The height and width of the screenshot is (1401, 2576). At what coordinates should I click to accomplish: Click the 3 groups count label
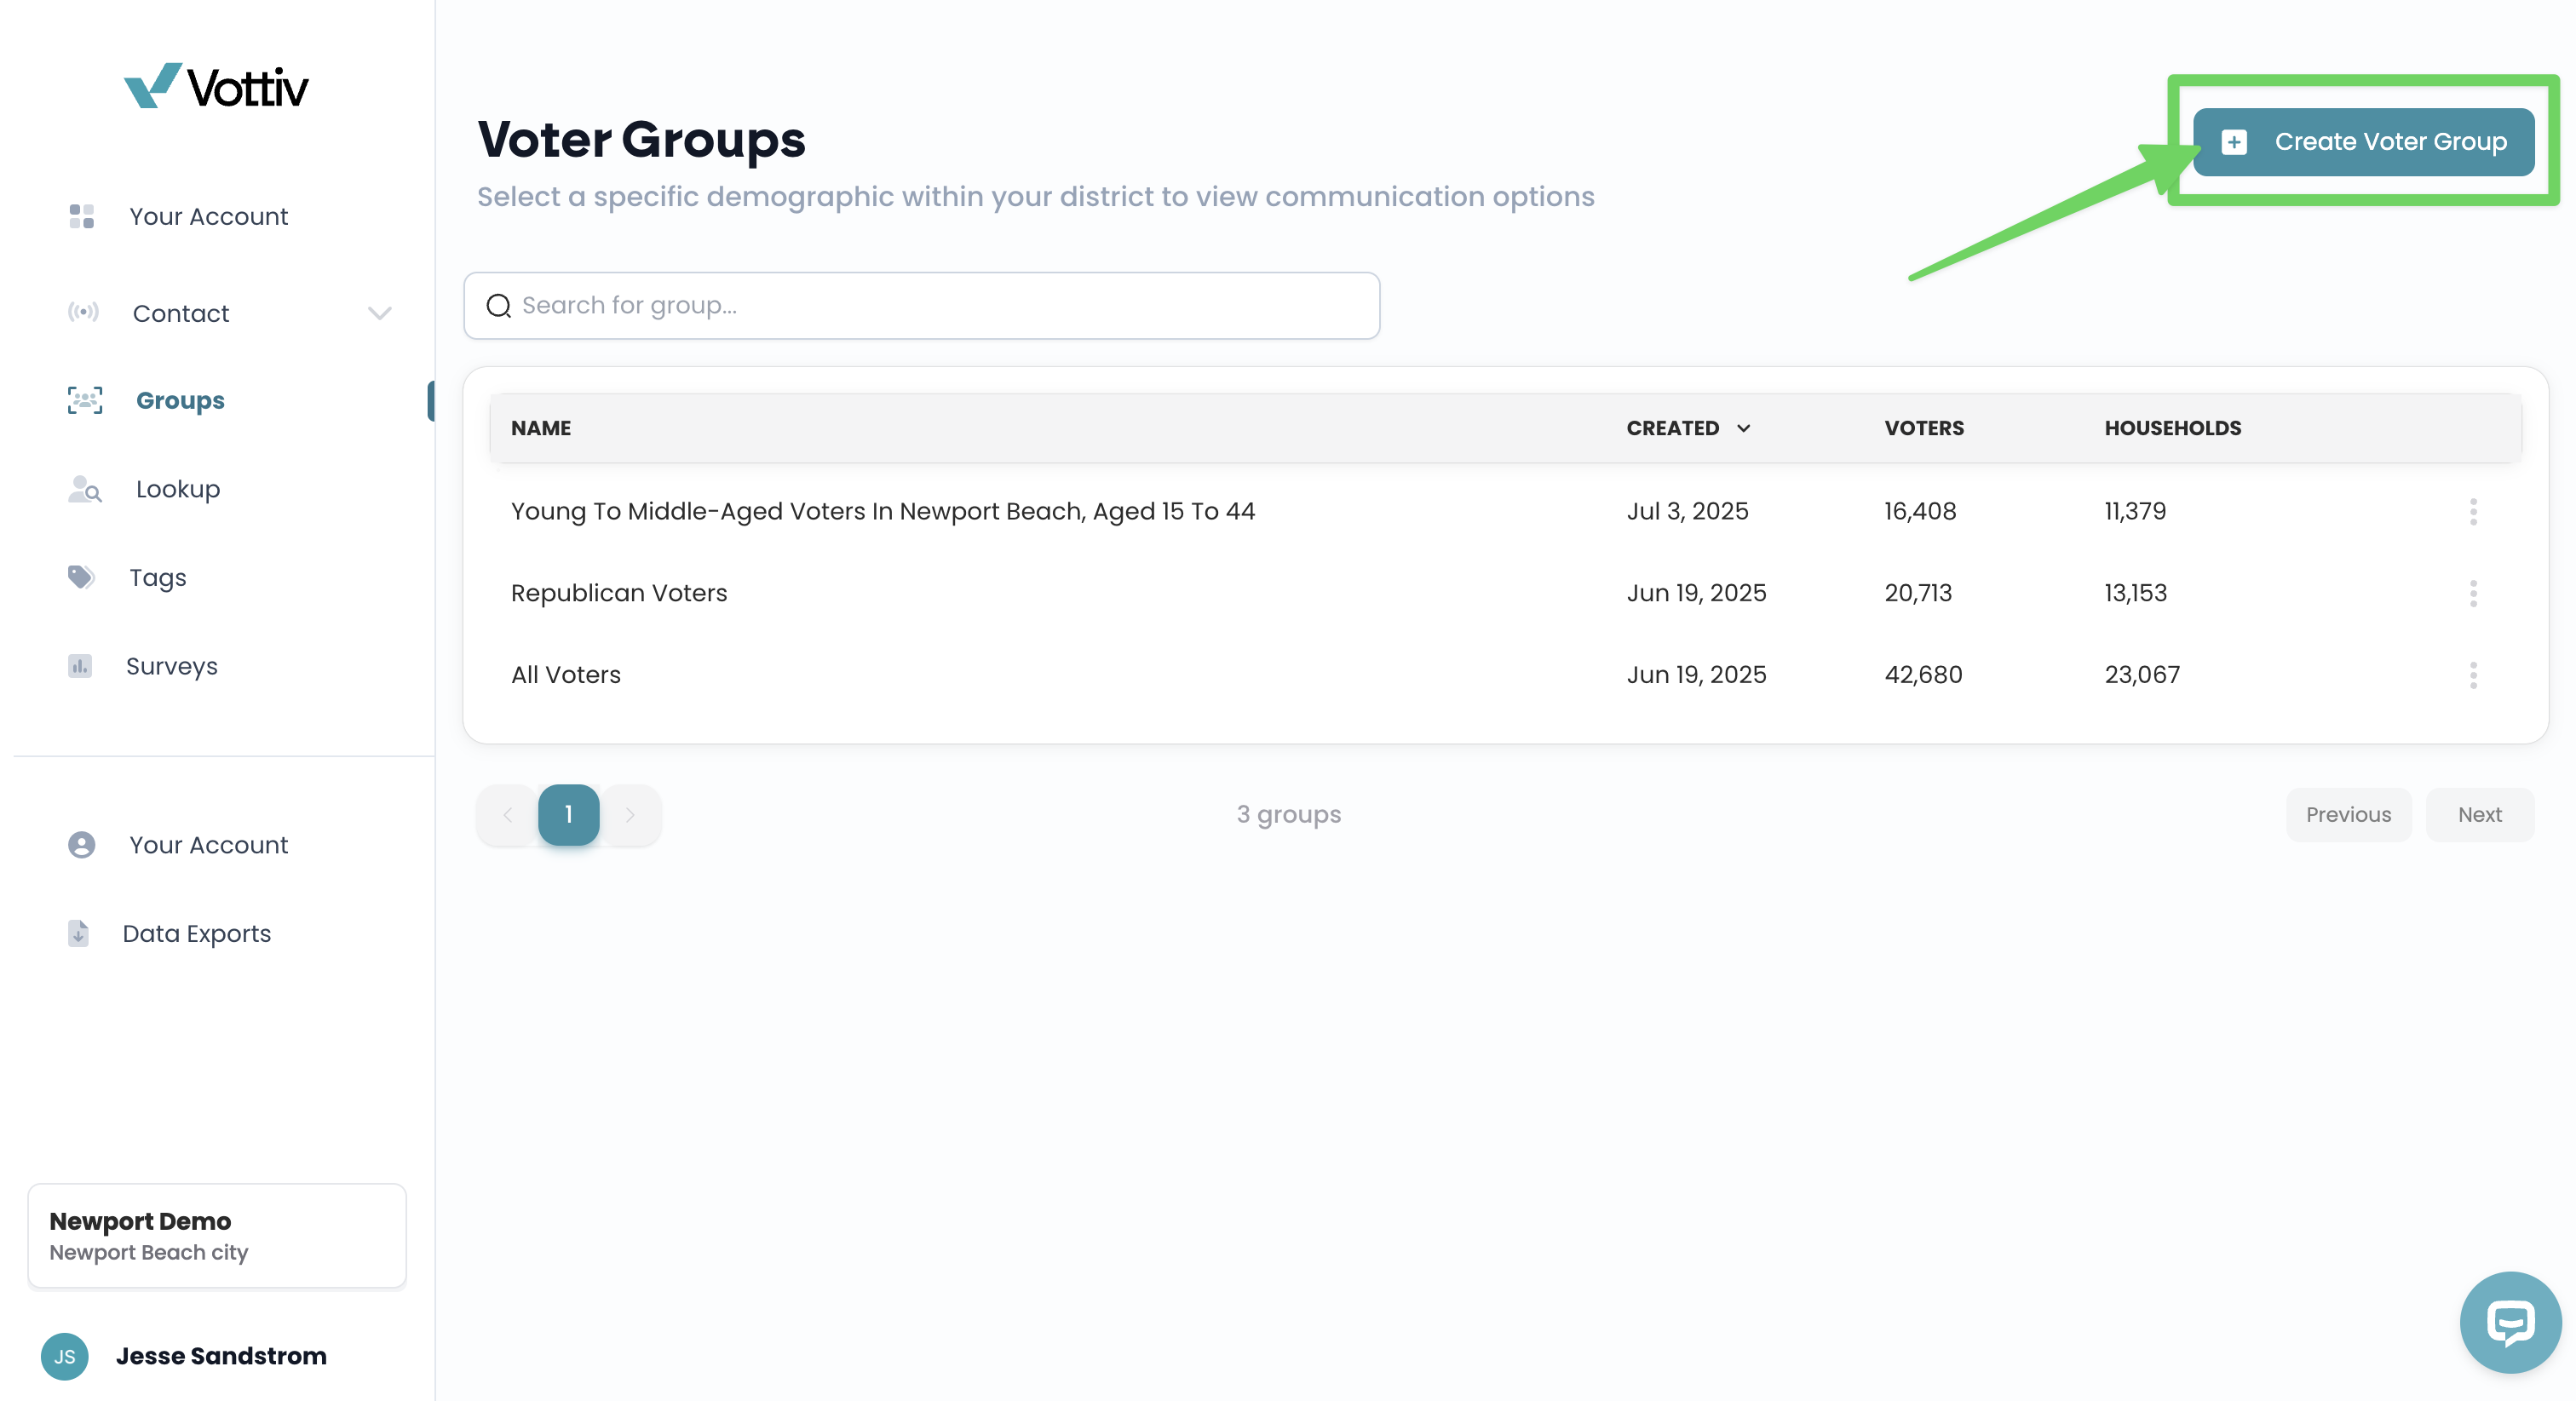click(x=1288, y=815)
